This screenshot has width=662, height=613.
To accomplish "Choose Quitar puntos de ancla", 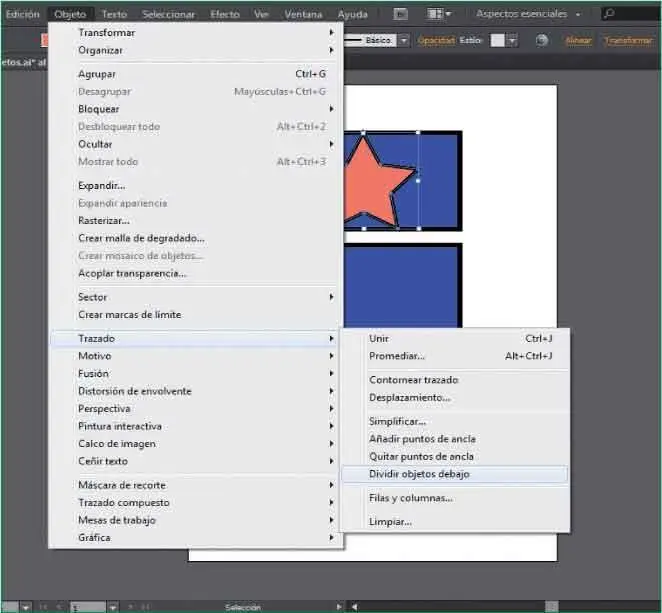I will tap(455, 456).
